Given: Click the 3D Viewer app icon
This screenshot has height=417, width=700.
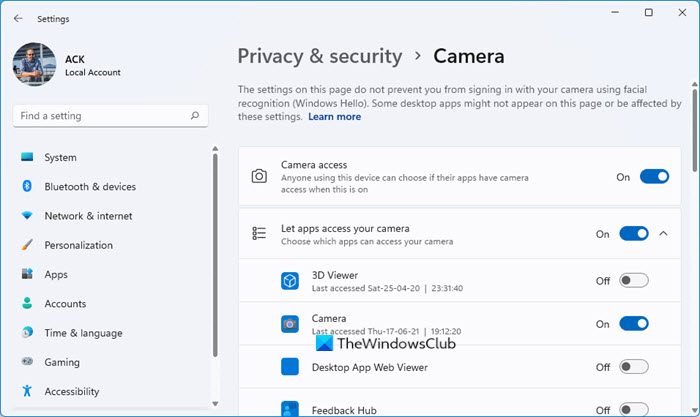Looking at the screenshot, I should tap(289, 281).
